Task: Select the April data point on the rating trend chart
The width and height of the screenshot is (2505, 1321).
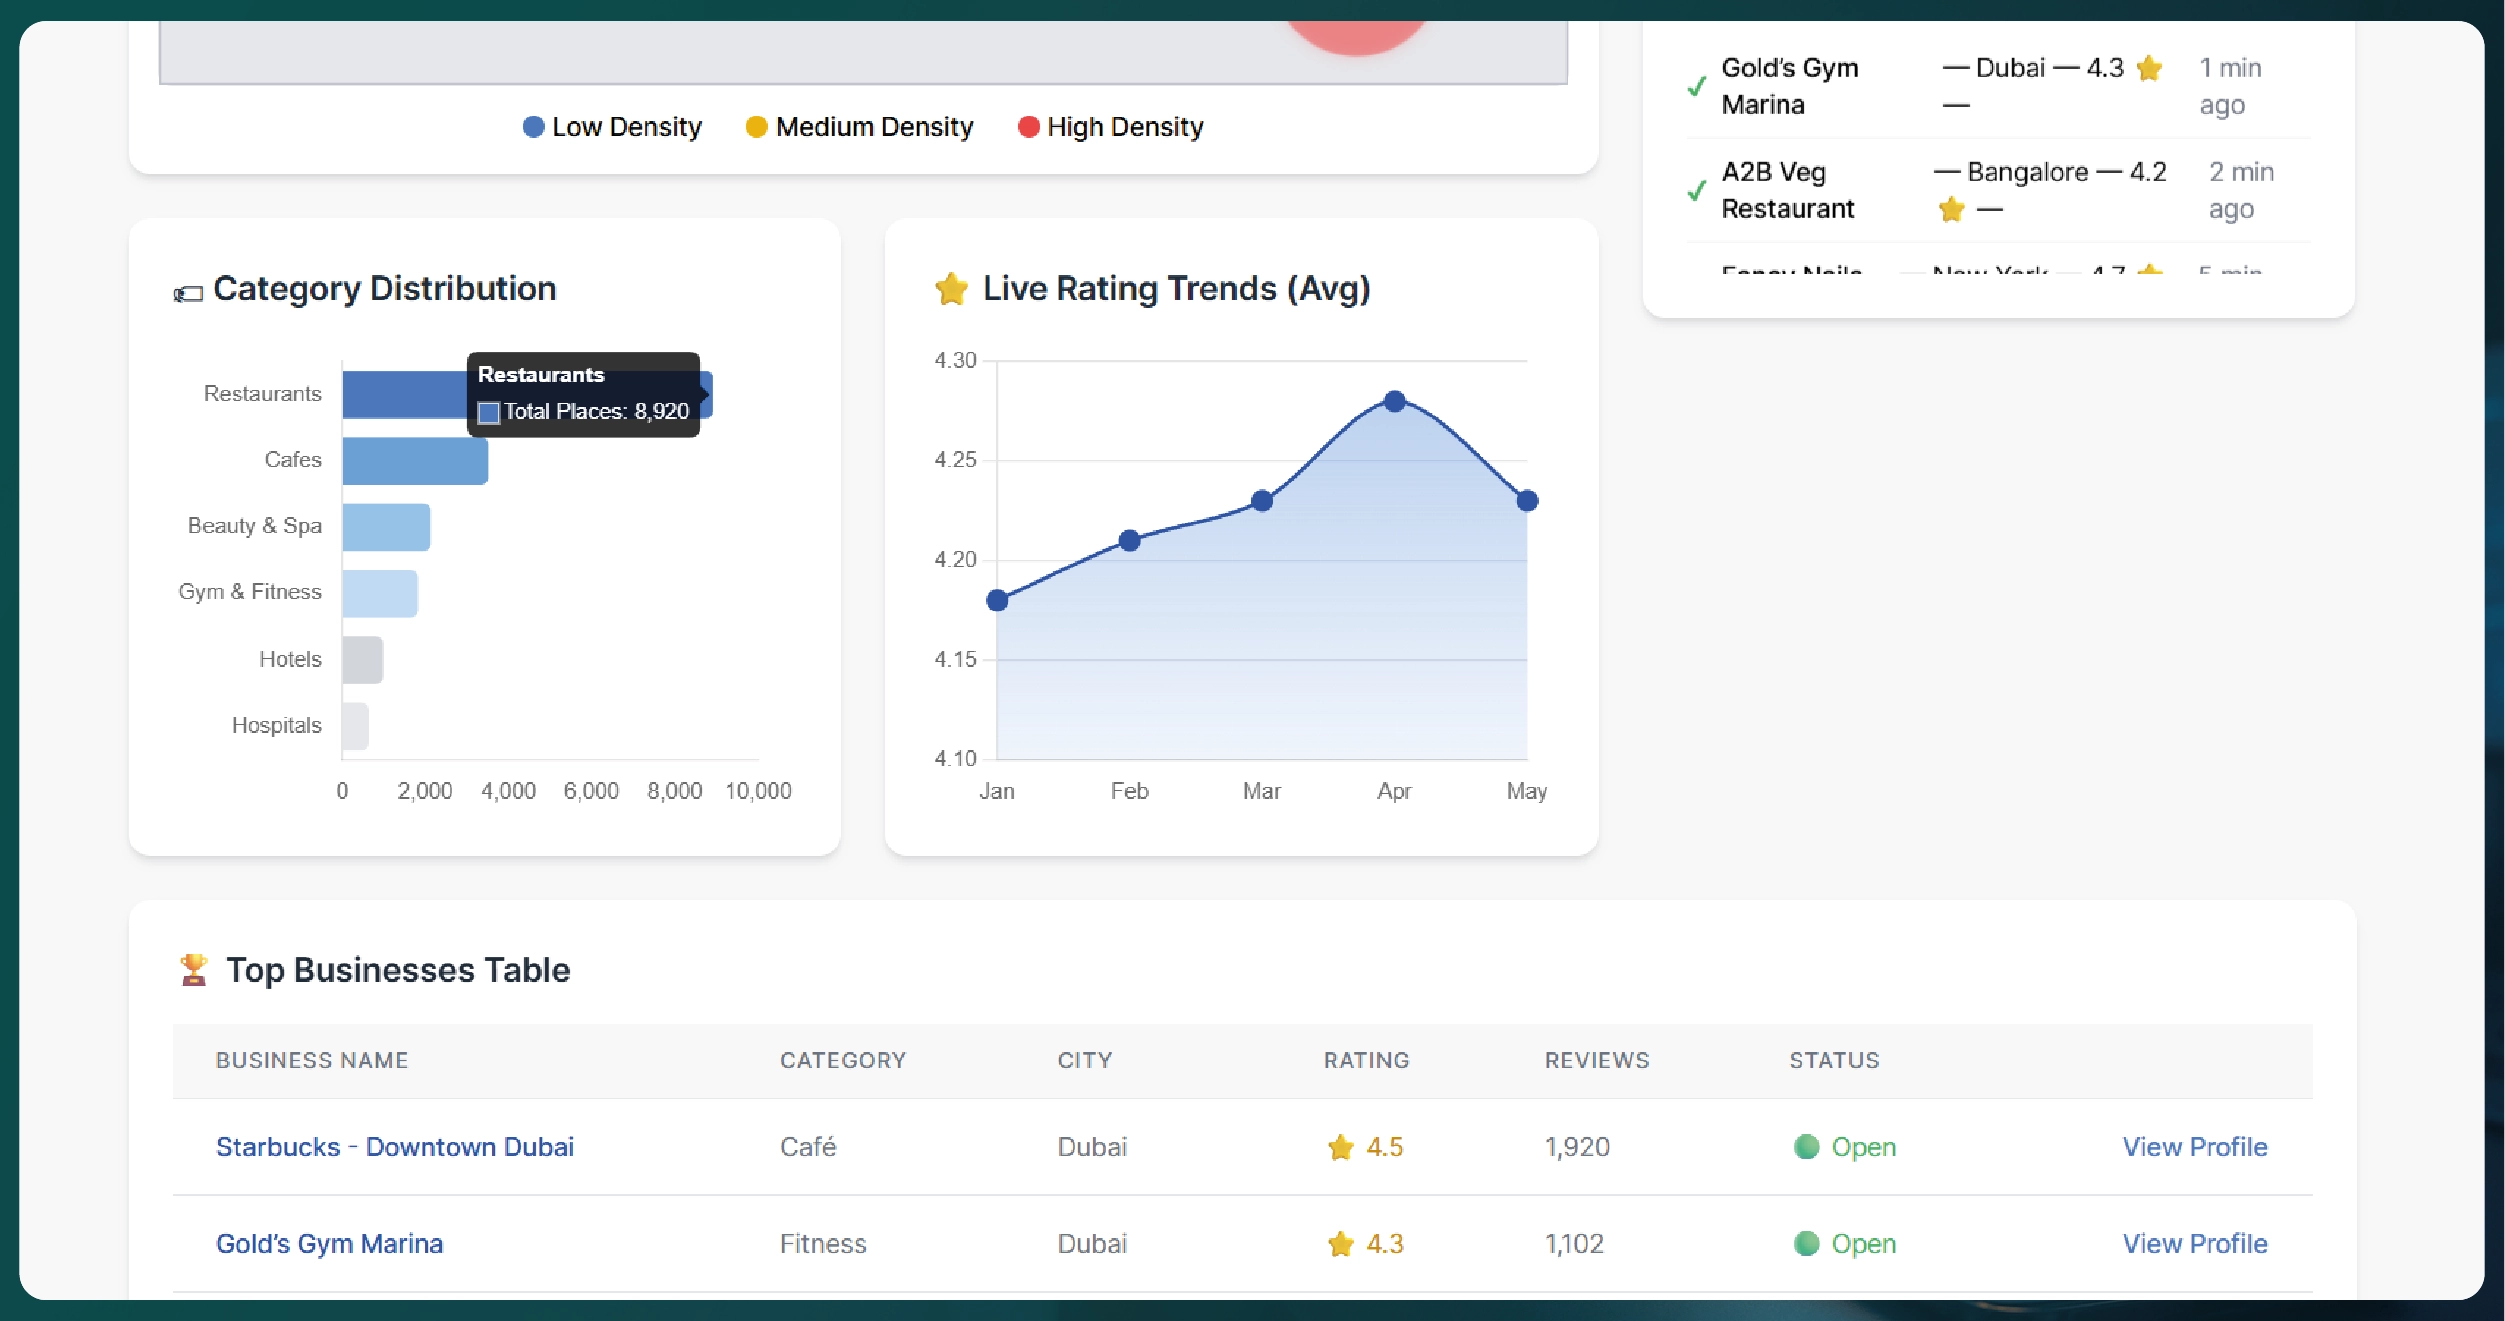Action: [x=1394, y=401]
